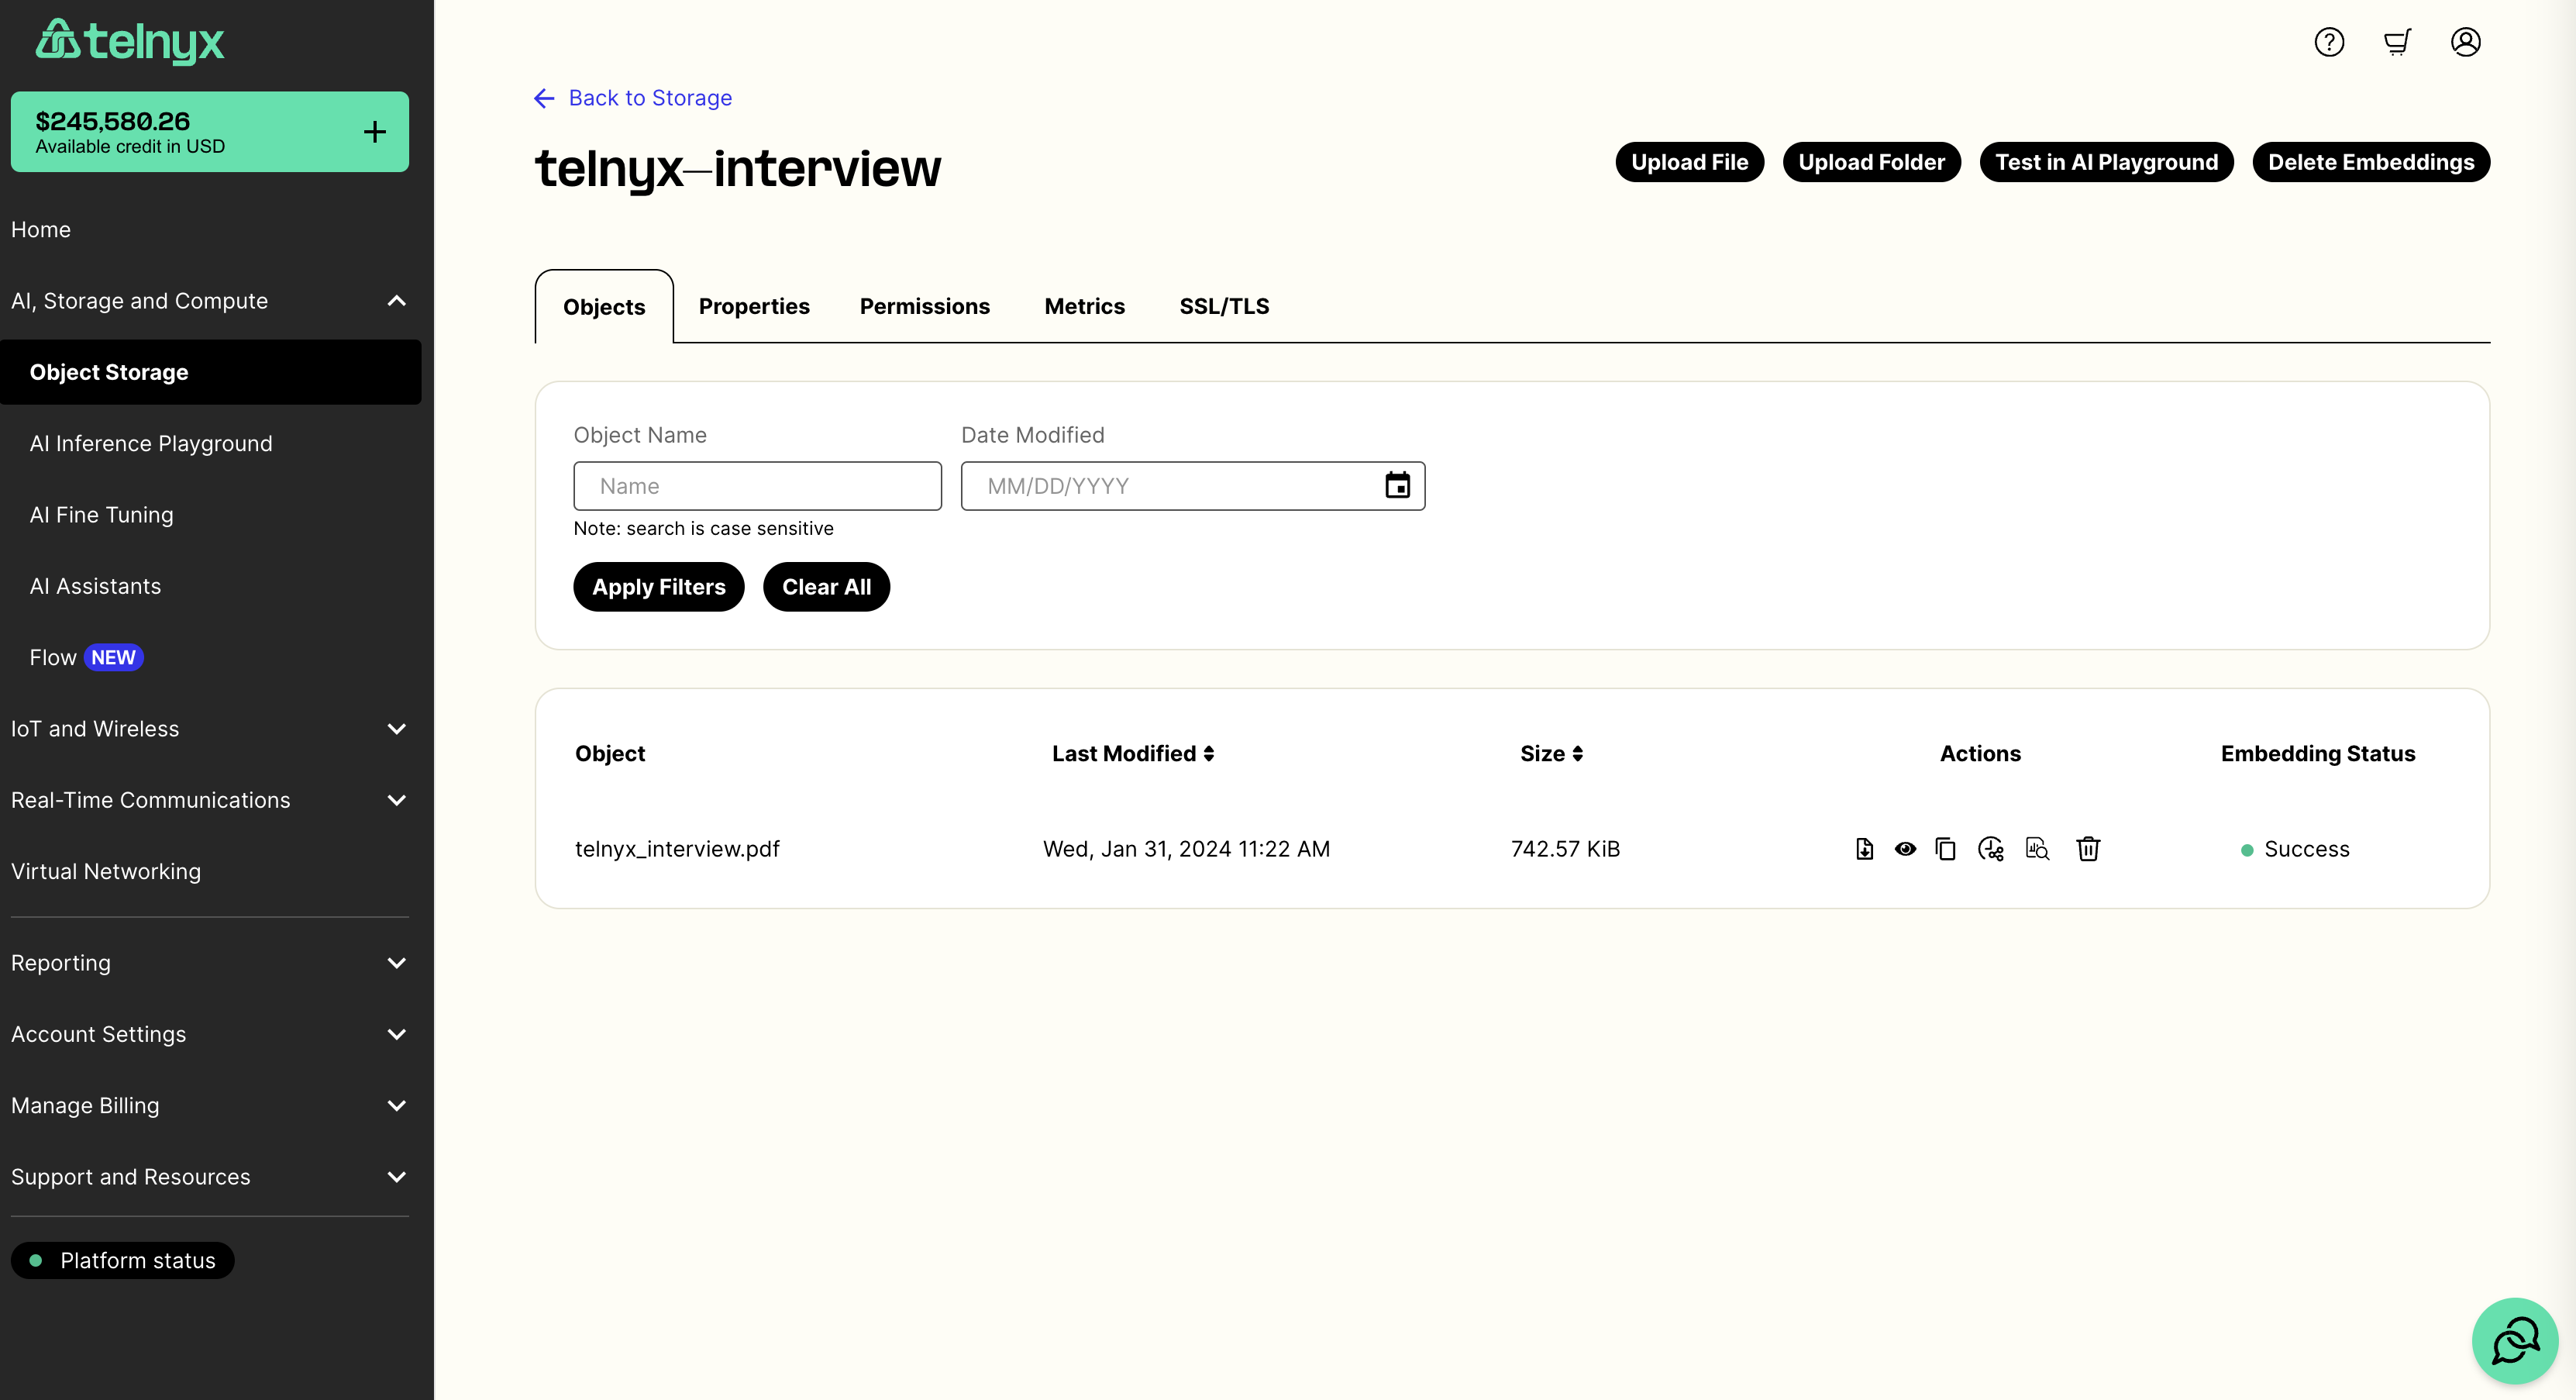Click the share/link icon for telnyx_interview.pdf
2576x1400 pixels.
[1990, 848]
